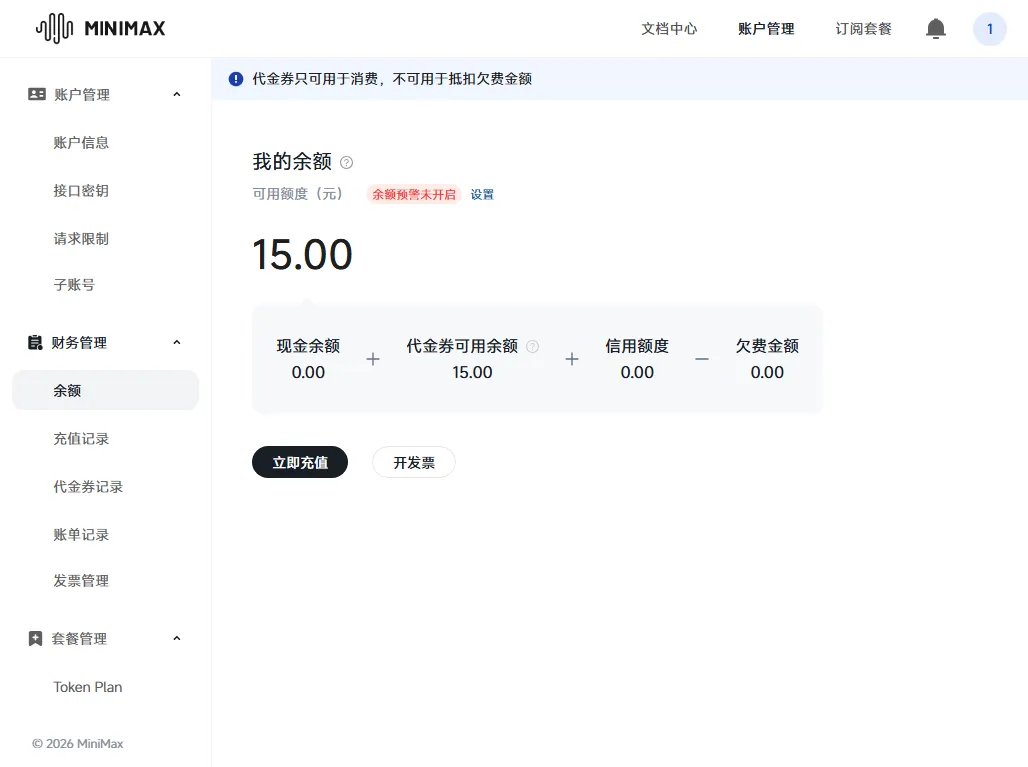
Task: Click the 账户管理 ID card icon
Action: (37, 94)
